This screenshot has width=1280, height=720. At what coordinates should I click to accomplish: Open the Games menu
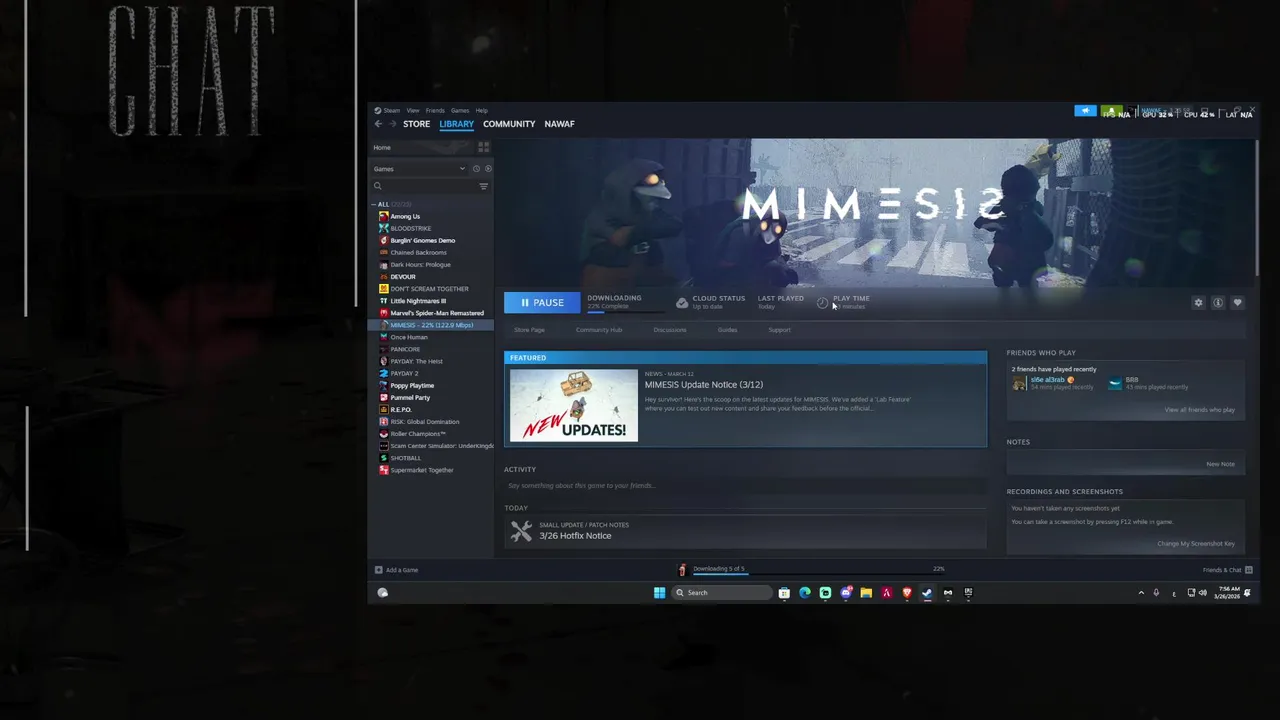(x=460, y=111)
